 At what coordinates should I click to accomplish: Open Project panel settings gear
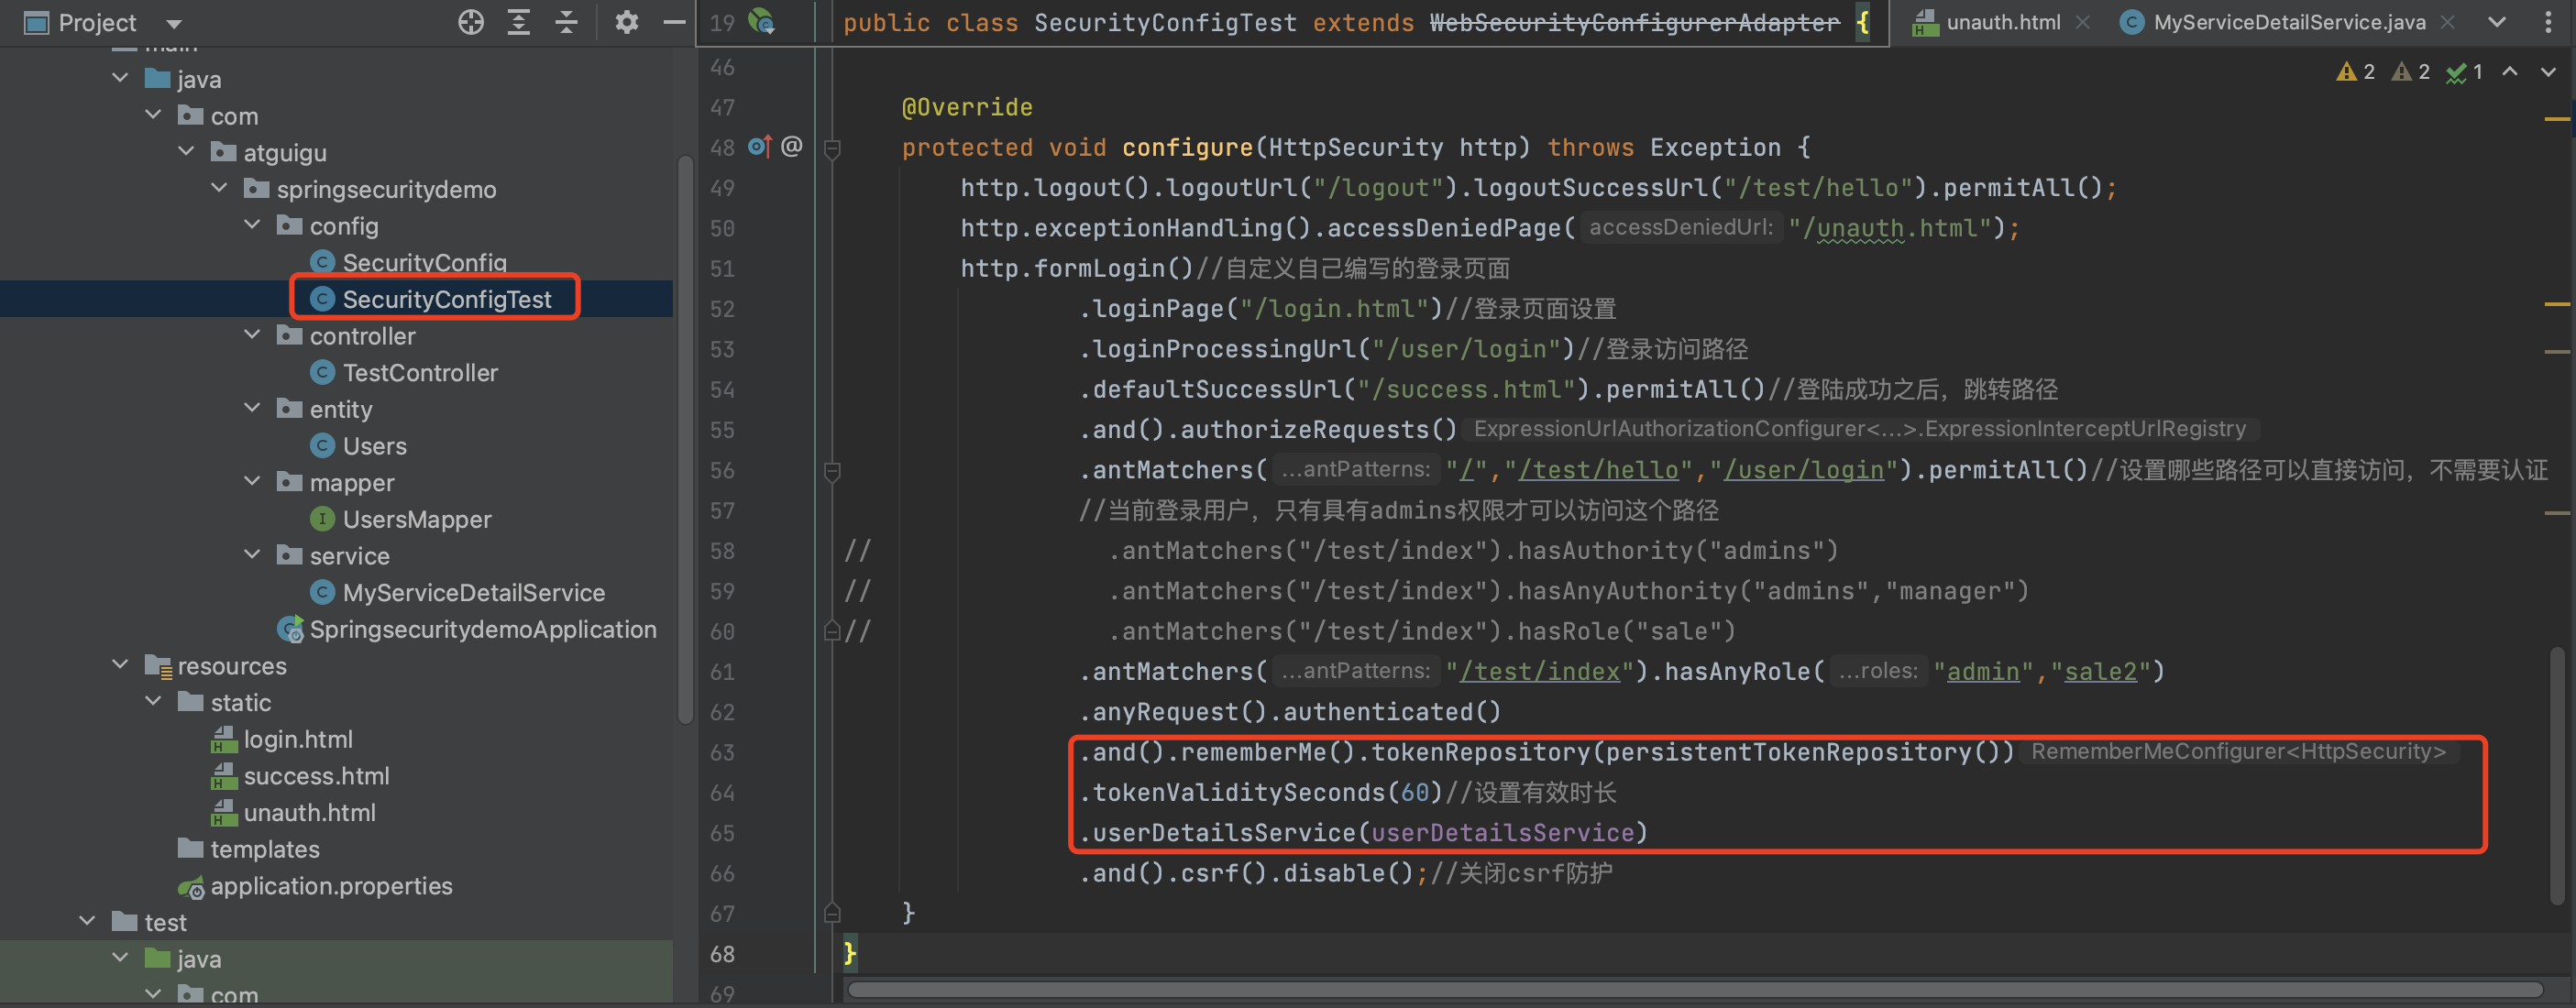627,22
